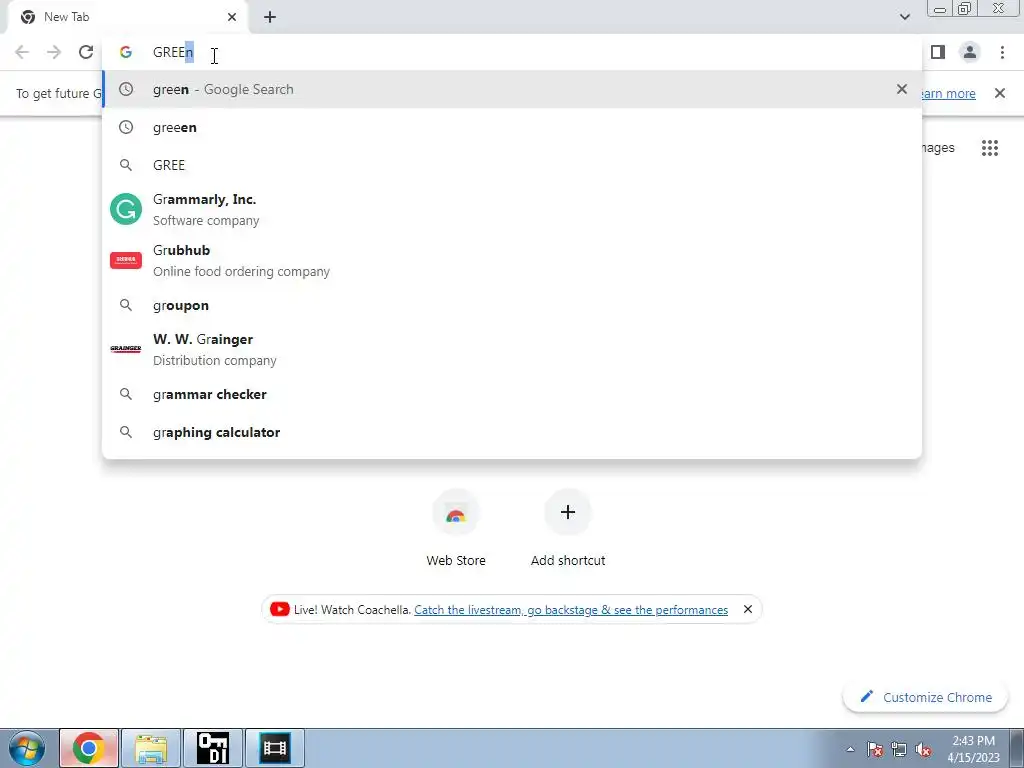This screenshot has width=1024, height=768.
Task: Choose the 'green - Google Search' suggestion
Action: pyautogui.click(x=512, y=89)
